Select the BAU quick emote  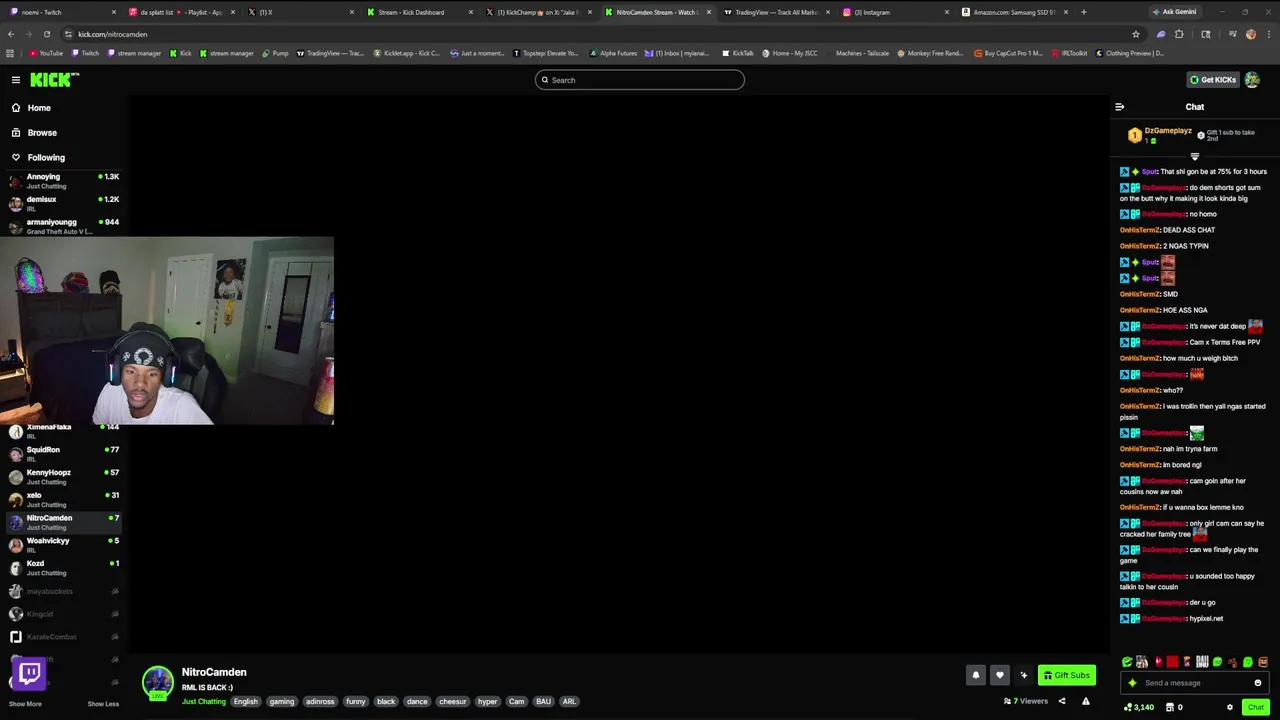(x=1202, y=662)
